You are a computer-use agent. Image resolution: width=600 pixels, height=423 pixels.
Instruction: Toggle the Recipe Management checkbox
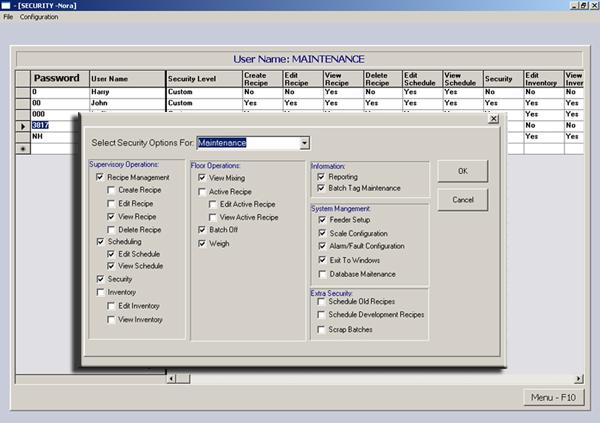(x=100, y=177)
